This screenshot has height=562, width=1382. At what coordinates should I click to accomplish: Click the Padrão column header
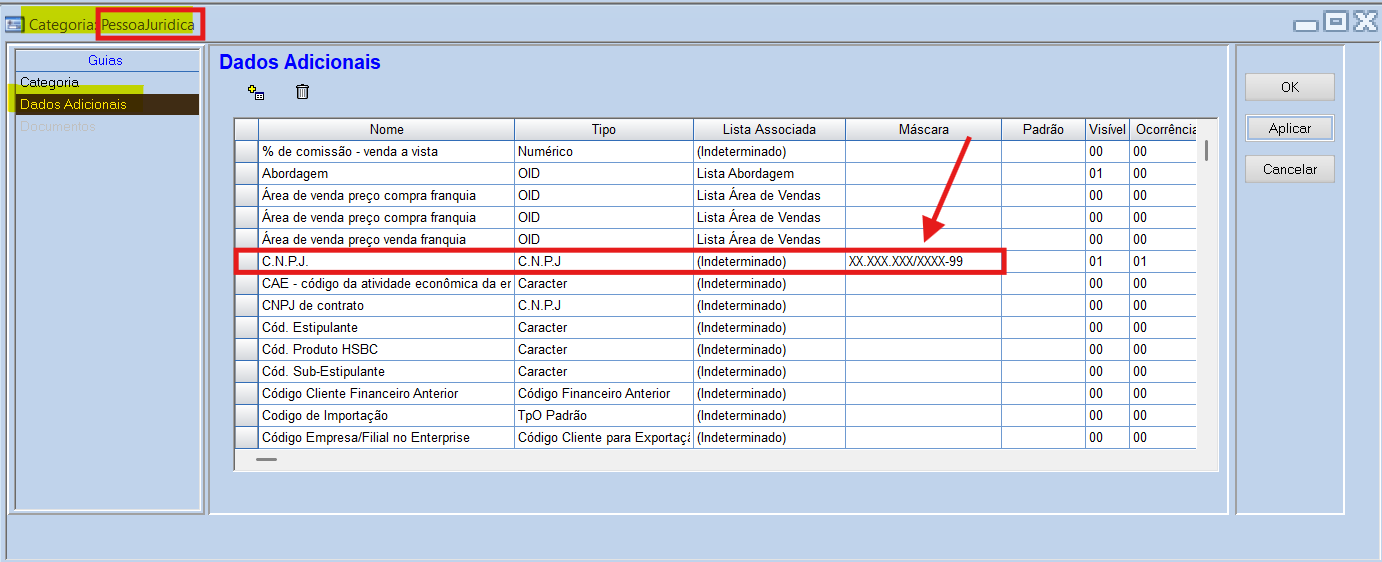point(1043,129)
